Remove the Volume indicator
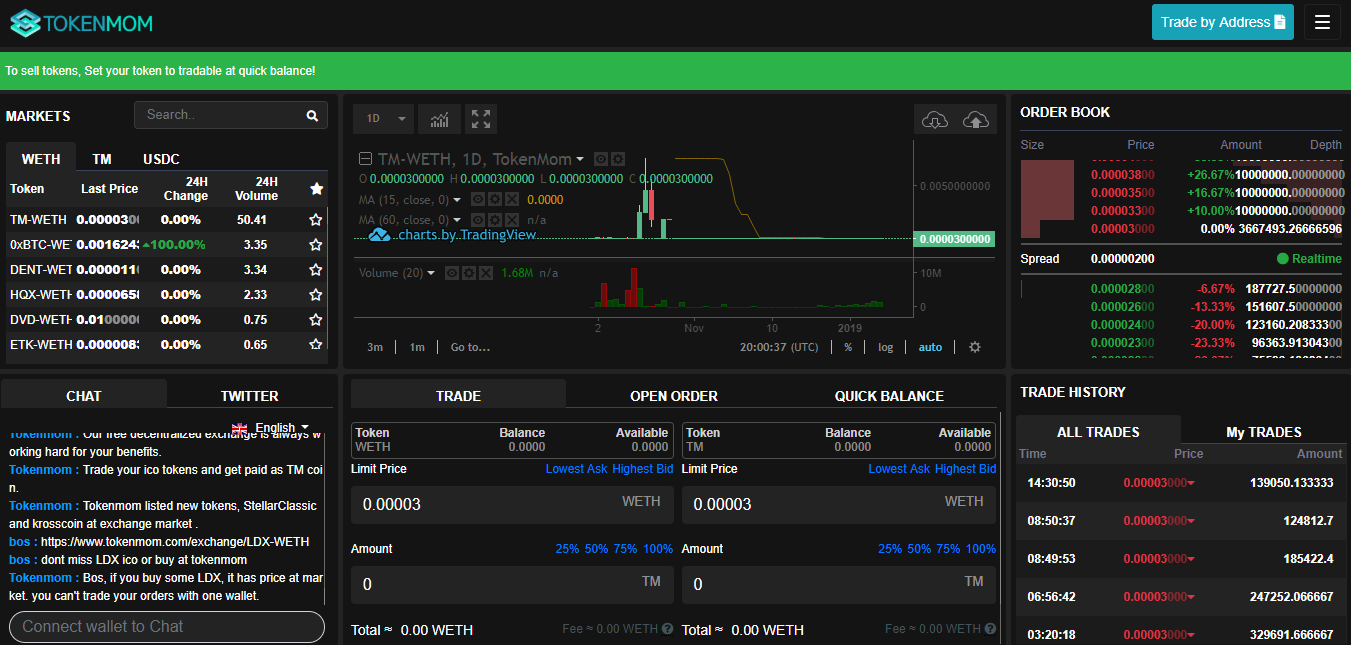 coord(486,273)
